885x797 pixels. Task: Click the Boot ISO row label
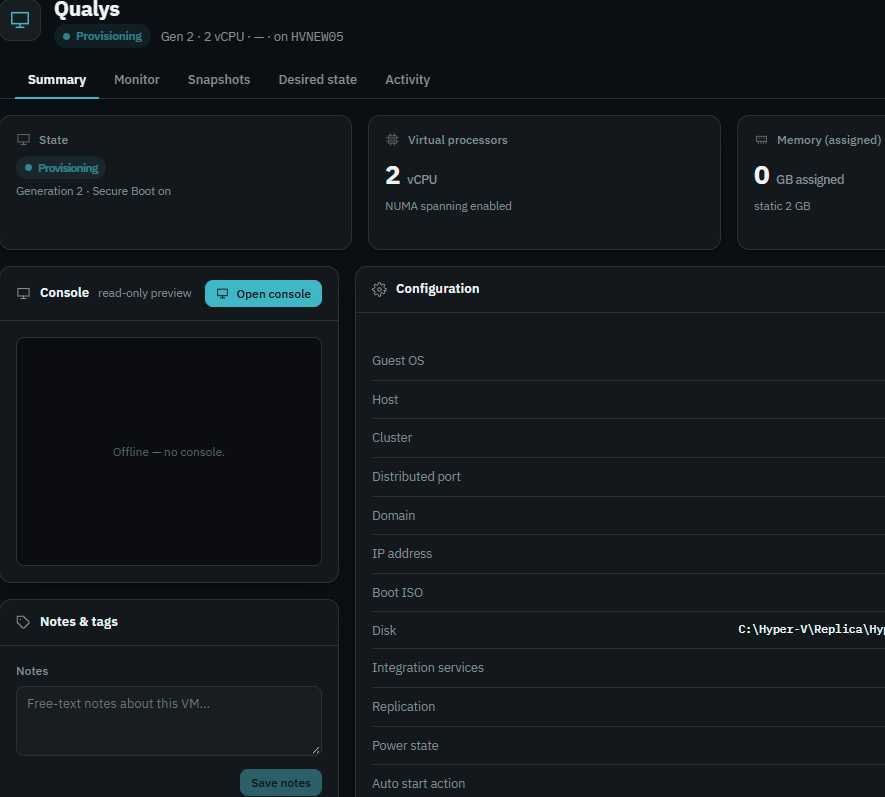pos(397,593)
